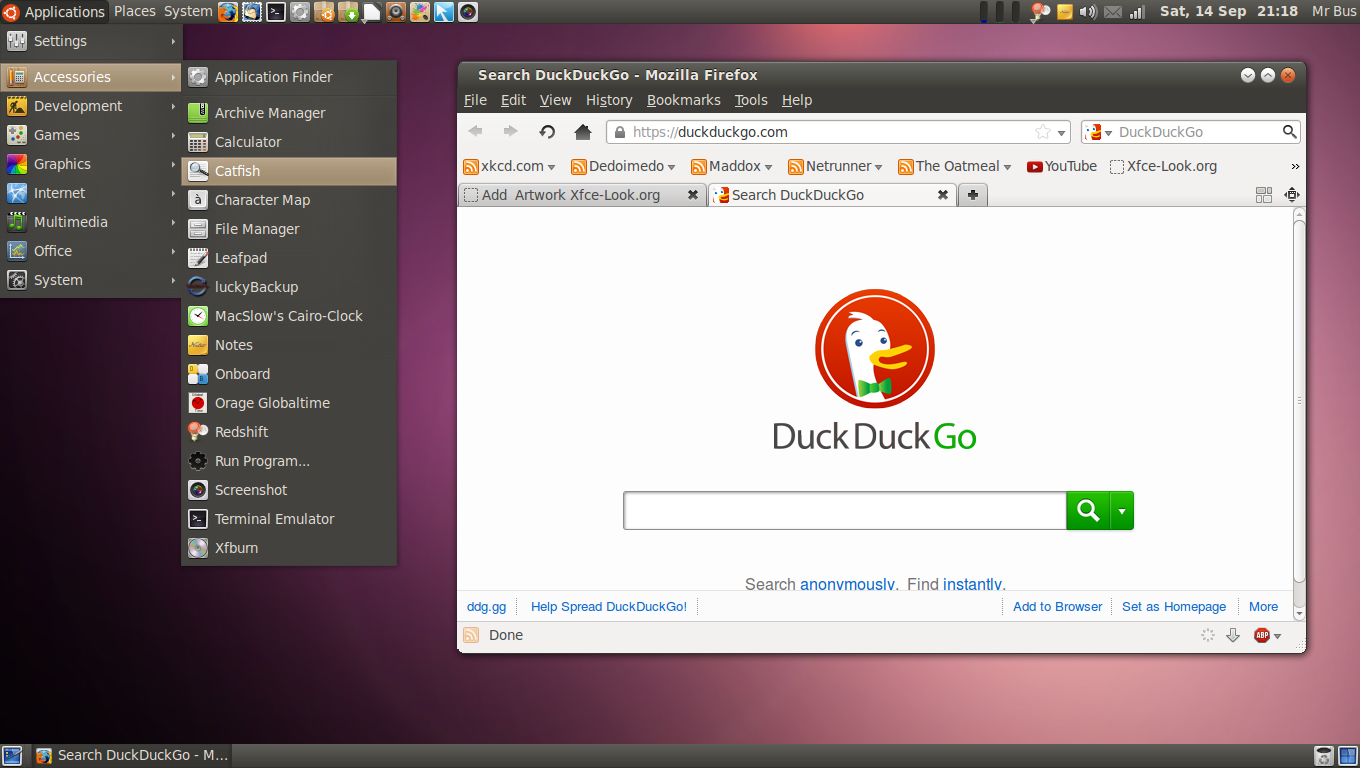Open the terminal launcher in top panel
This screenshot has width=1360, height=768.
(275, 12)
